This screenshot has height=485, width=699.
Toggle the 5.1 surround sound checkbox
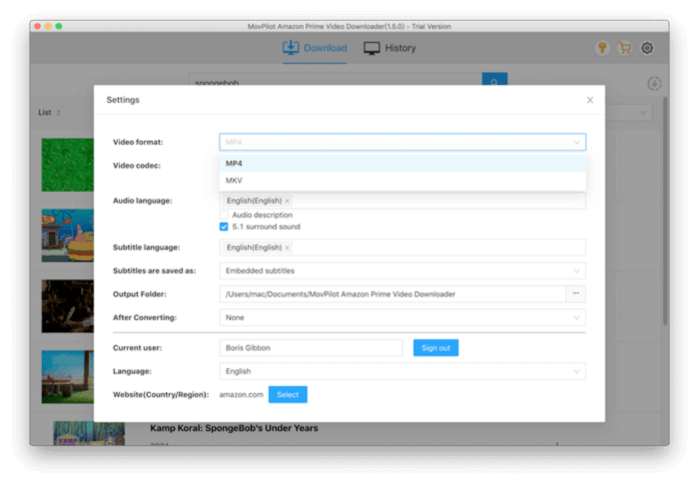click(224, 227)
